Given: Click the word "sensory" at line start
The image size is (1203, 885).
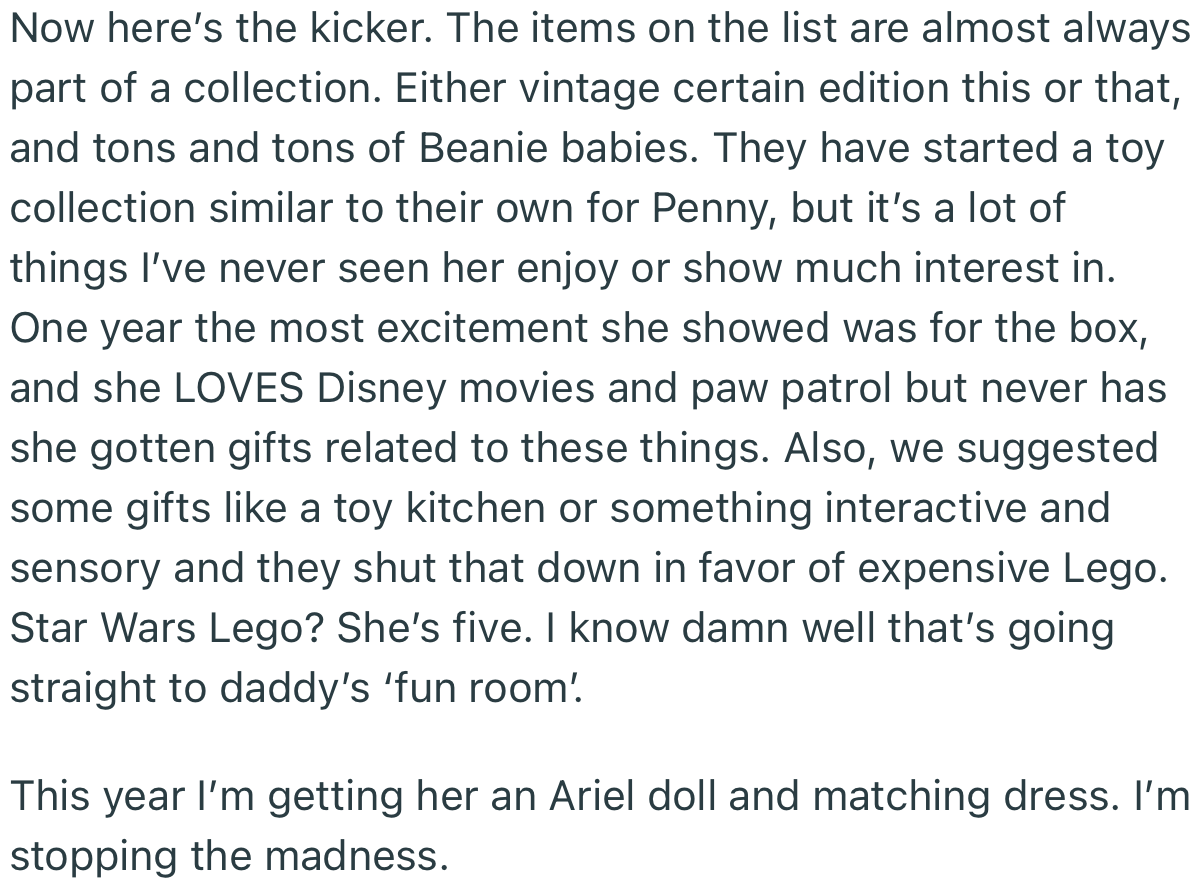Looking at the screenshot, I should 84,569.
